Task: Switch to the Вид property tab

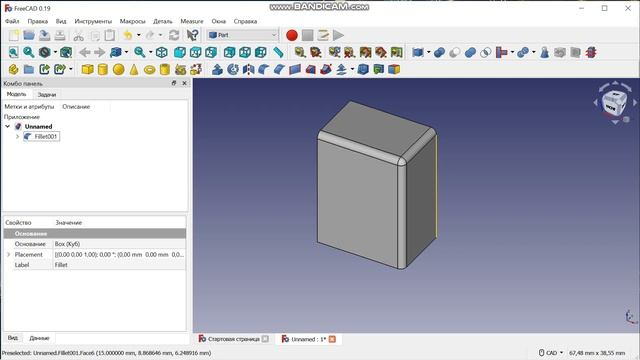Action: (13, 338)
